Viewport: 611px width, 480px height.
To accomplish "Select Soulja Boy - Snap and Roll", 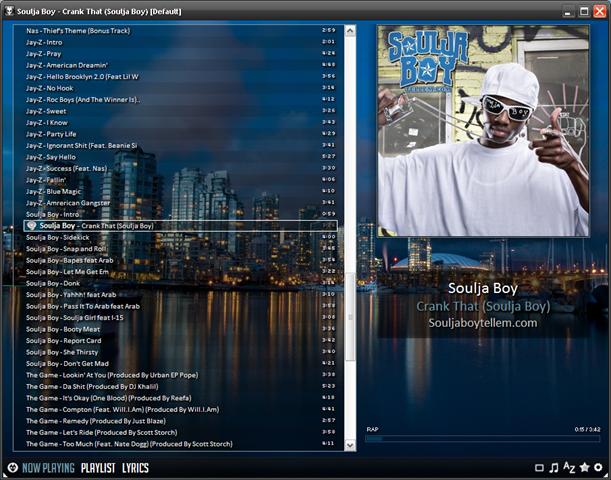I will (x=180, y=249).
